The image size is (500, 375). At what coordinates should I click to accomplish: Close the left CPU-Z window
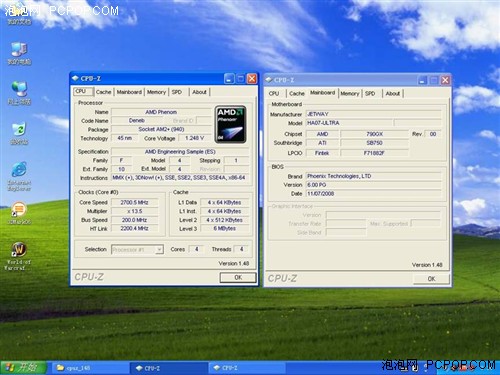tap(252, 79)
